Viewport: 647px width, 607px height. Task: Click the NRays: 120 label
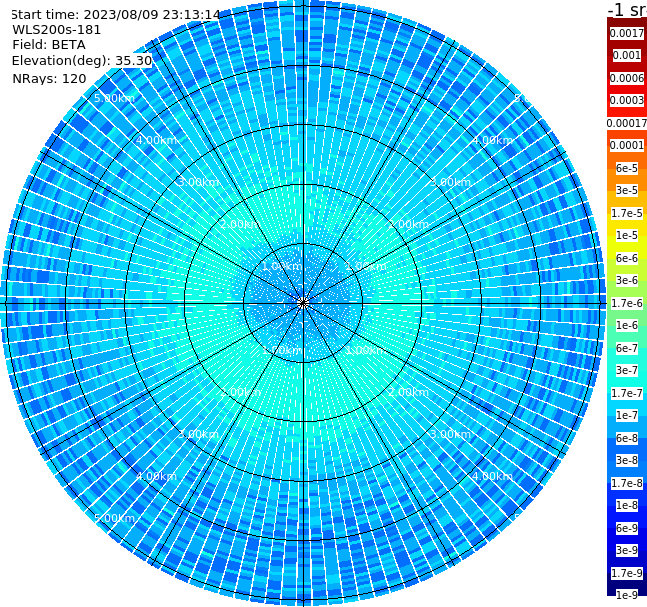pos(49,78)
